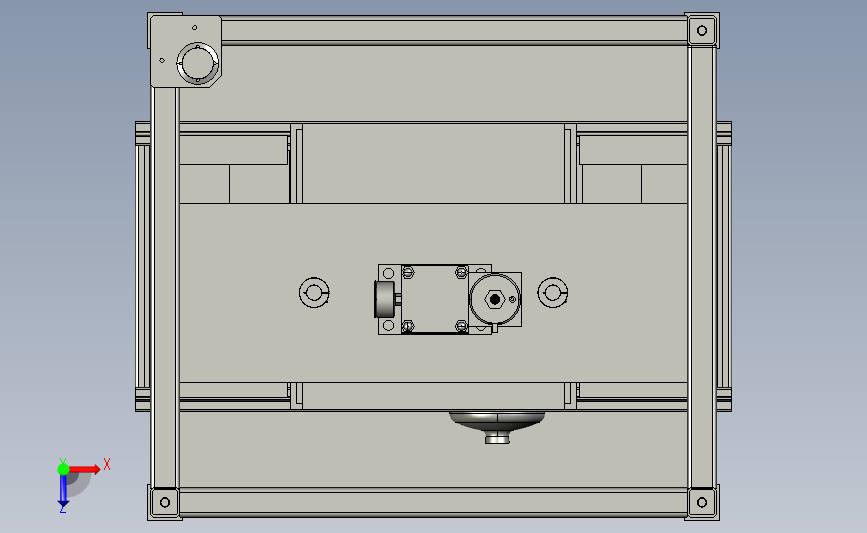This screenshot has height=533, width=867.
Task: Pick the shaft collar ring right of the center assembly
Action: tap(553, 292)
